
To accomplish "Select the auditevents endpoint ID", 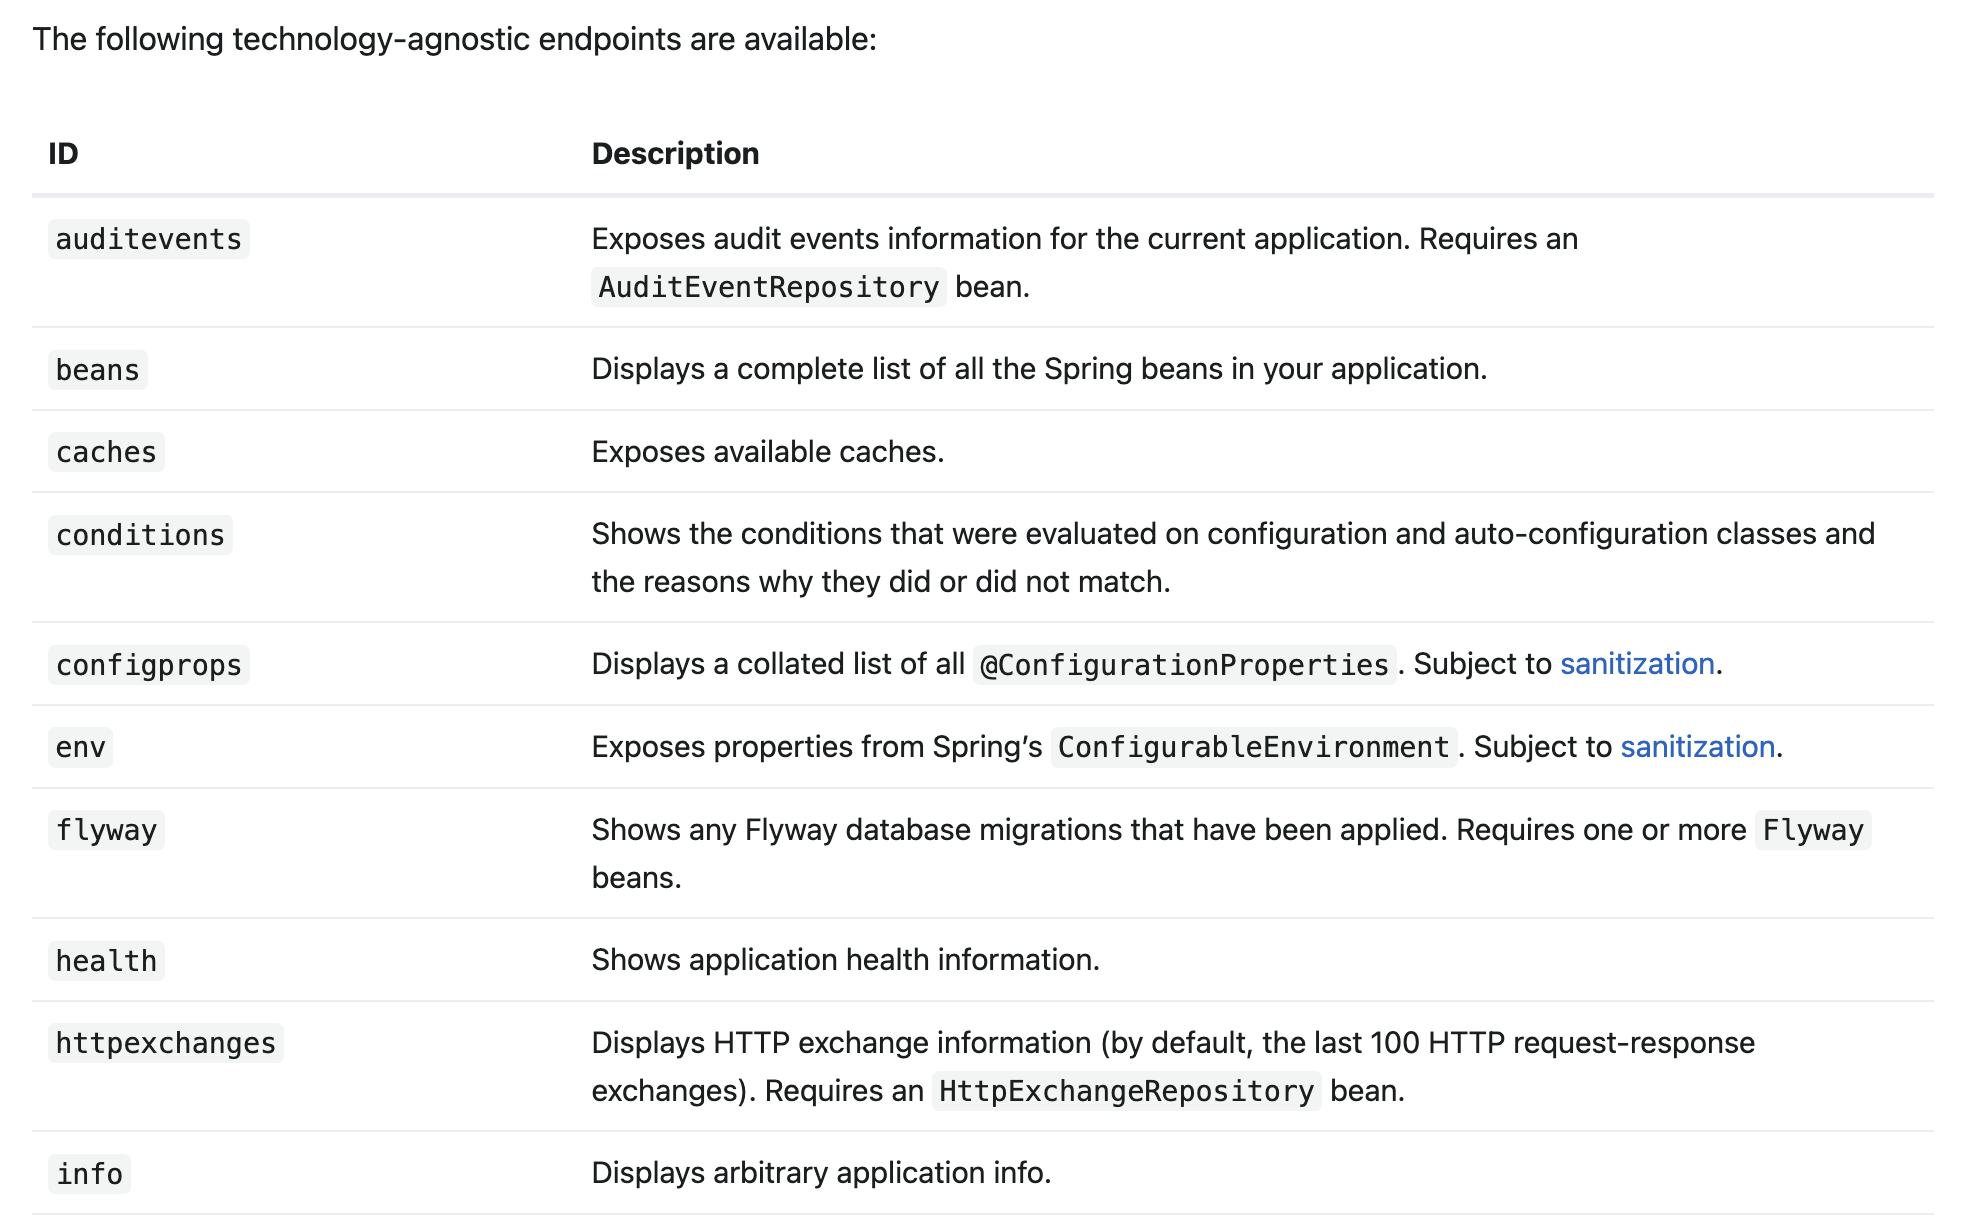I will (x=148, y=239).
